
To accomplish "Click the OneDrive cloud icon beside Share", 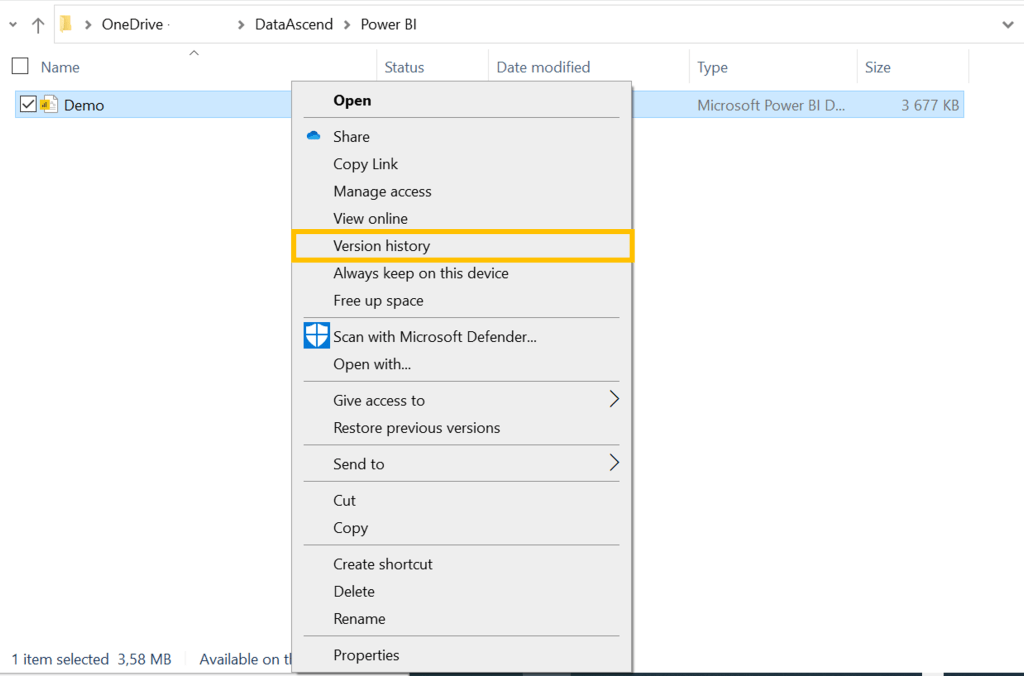I will point(314,136).
